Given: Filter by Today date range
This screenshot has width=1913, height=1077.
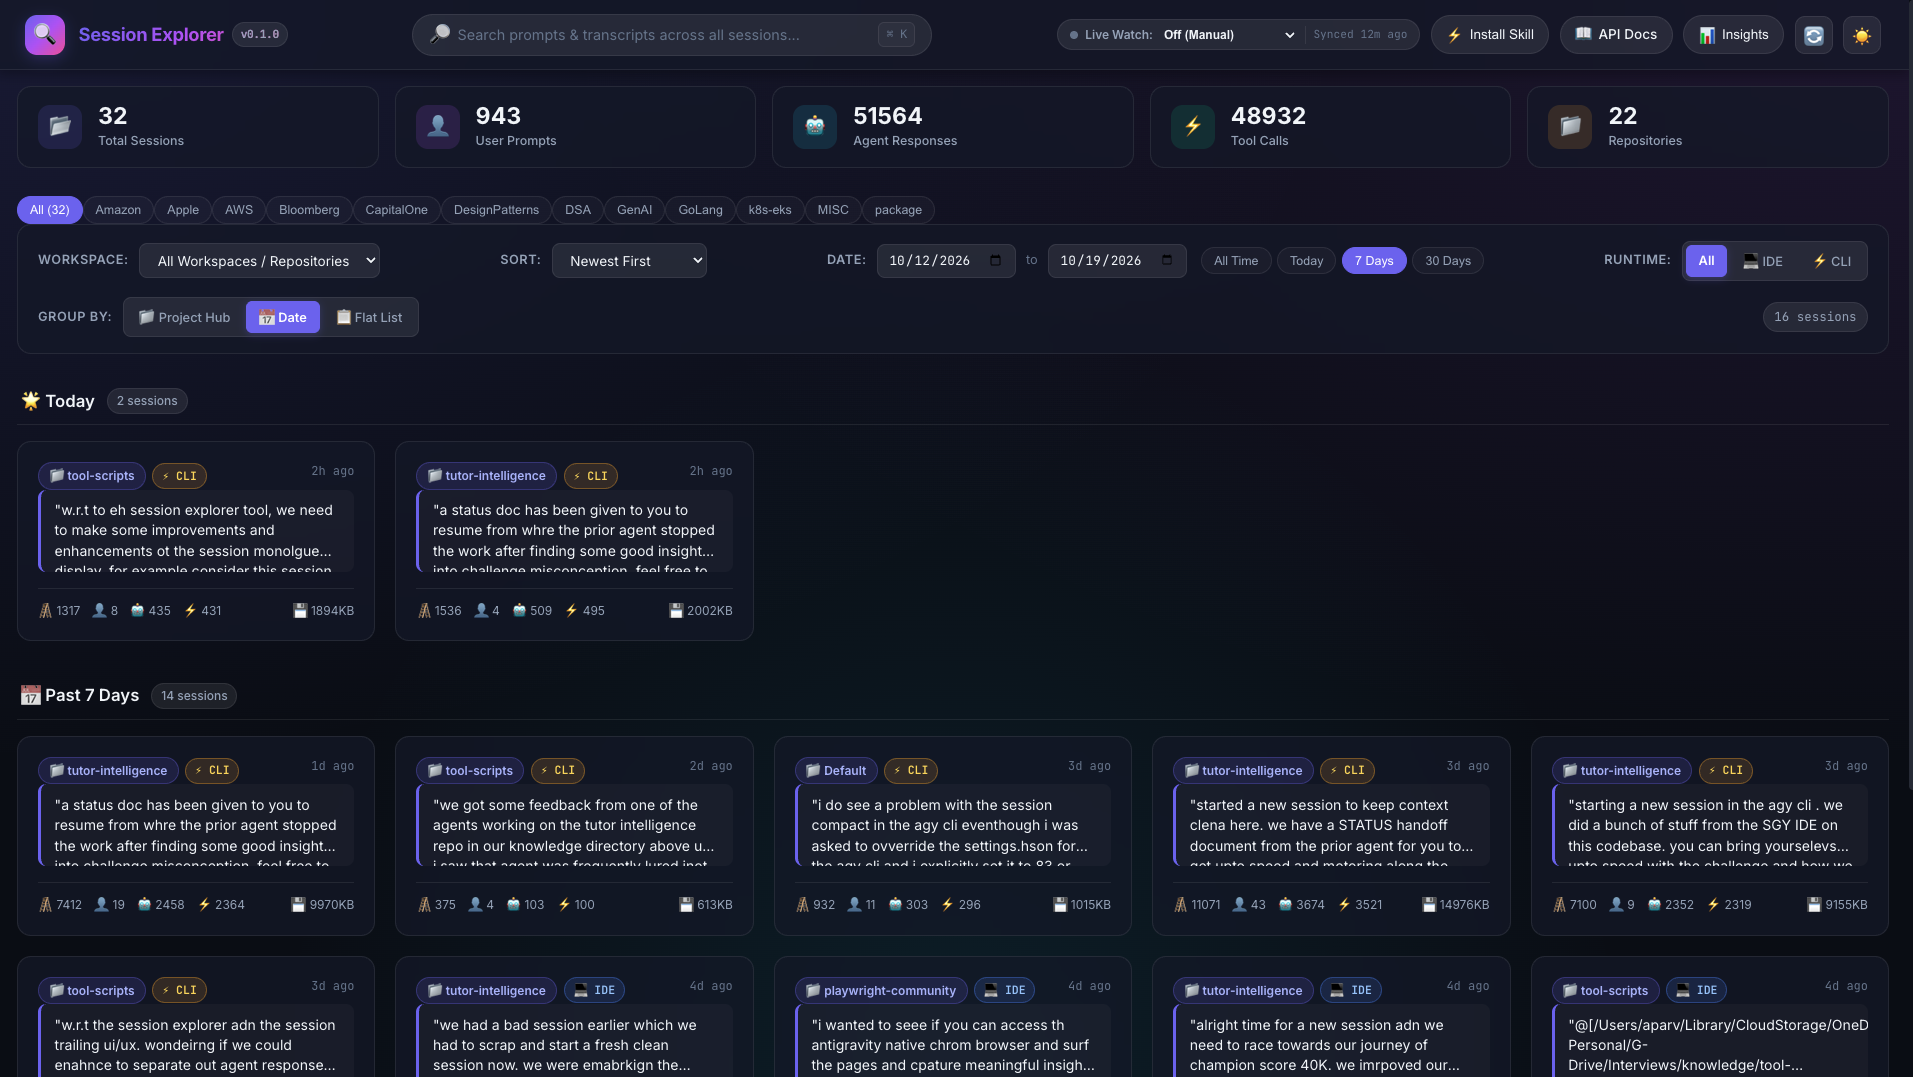Looking at the screenshot, I should click(x=1305, y=260).
